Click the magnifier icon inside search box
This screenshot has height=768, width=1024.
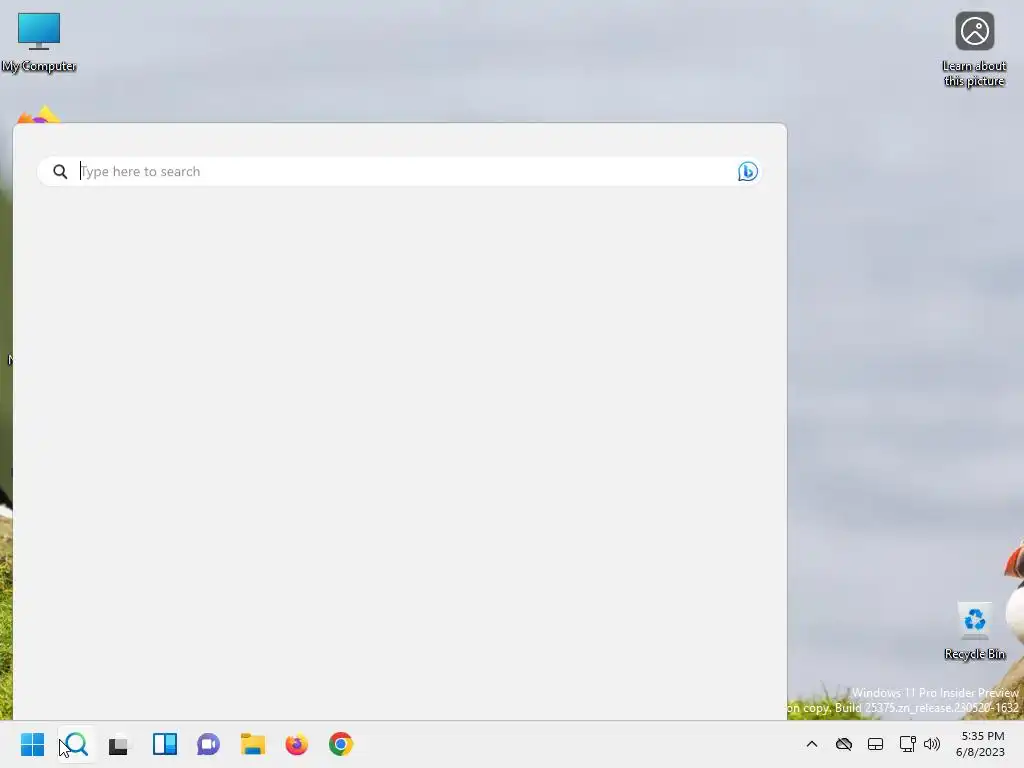tap(60, 171)
